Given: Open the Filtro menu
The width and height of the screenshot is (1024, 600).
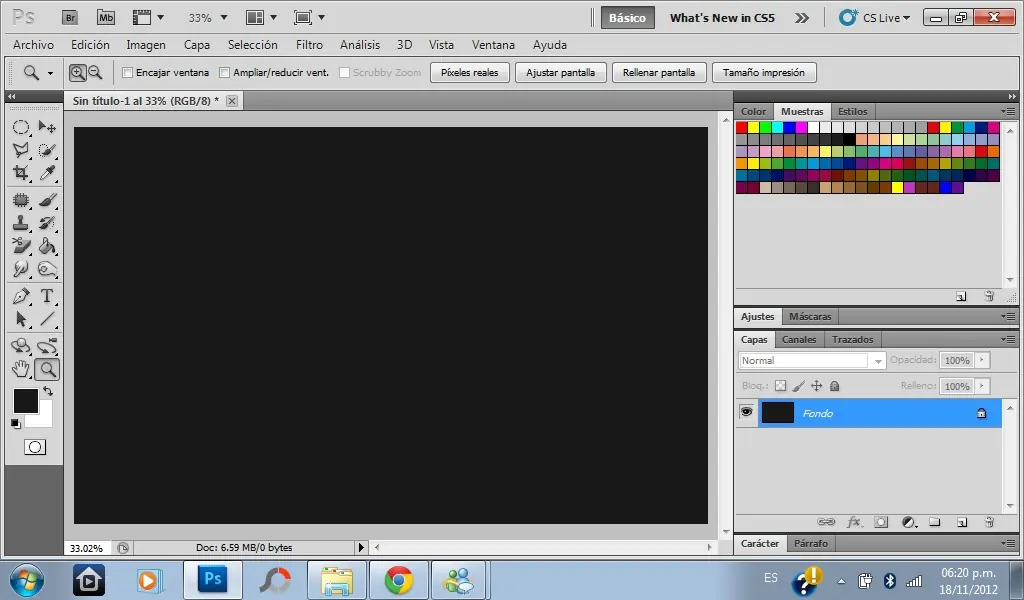Looking at the screenshot, I should 309,45.
